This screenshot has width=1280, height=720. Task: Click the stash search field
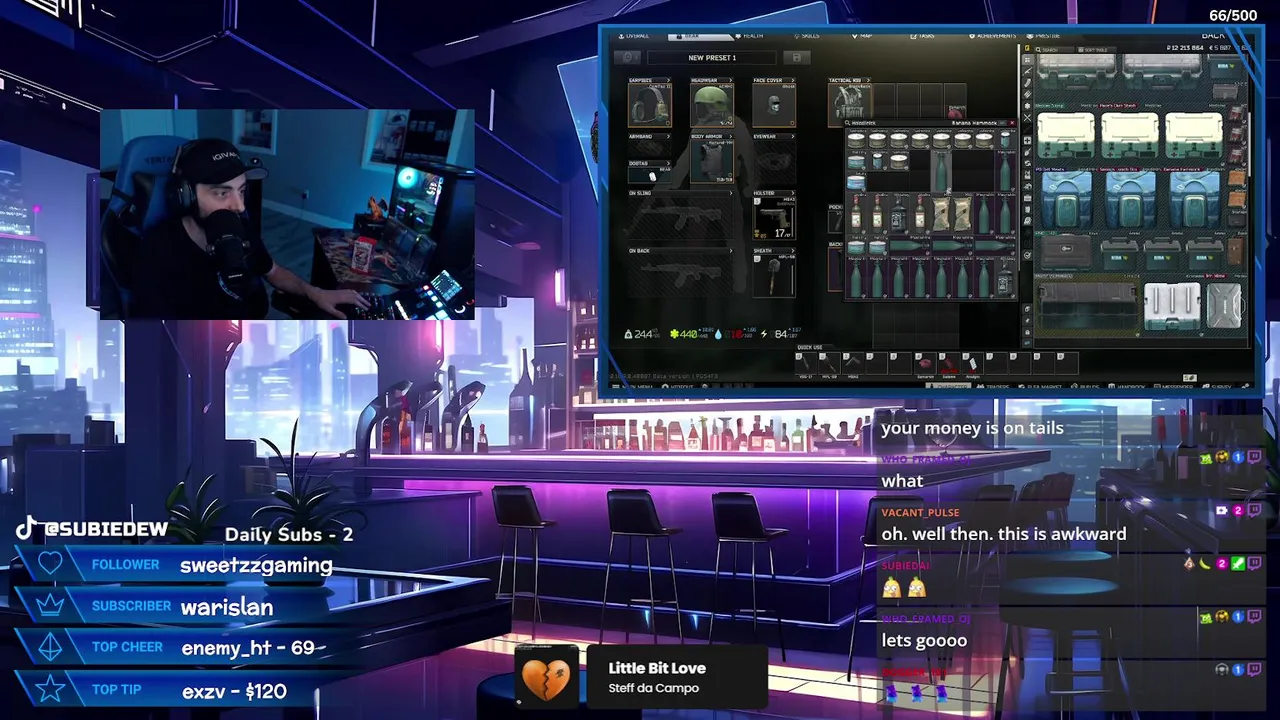click(x=1054, y=49)
